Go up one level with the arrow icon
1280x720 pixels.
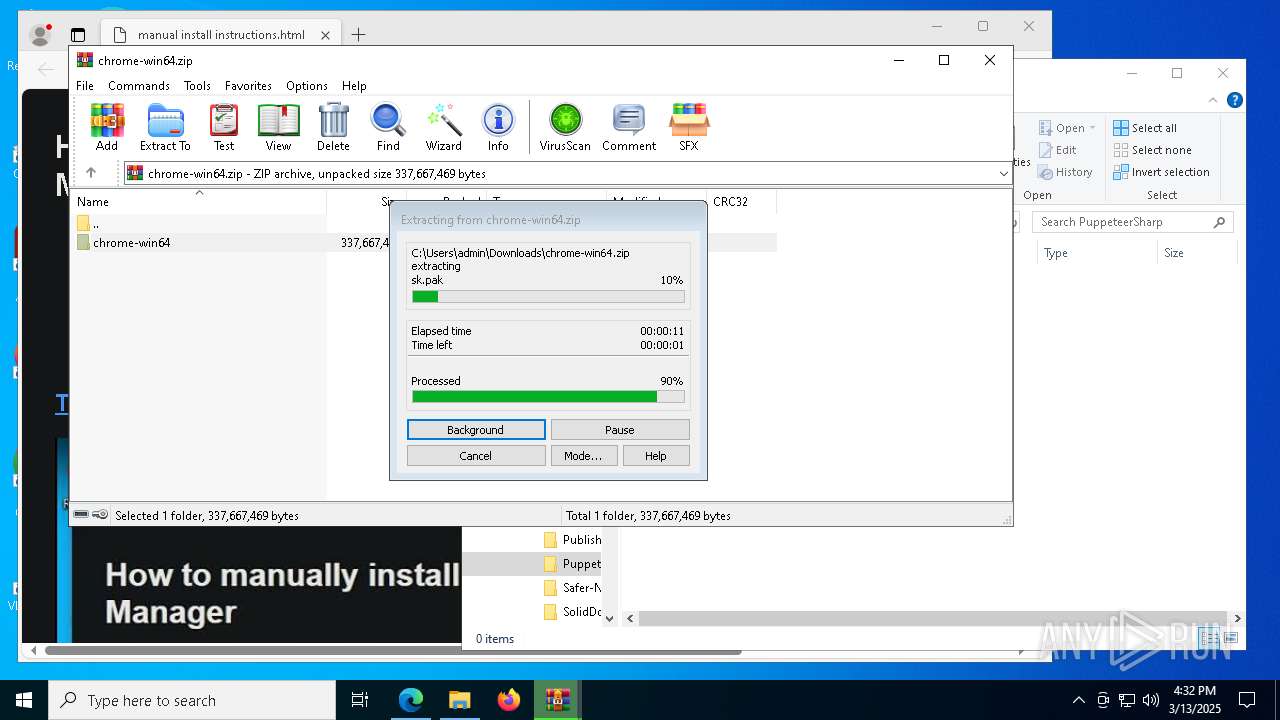(x=91, y=173)
